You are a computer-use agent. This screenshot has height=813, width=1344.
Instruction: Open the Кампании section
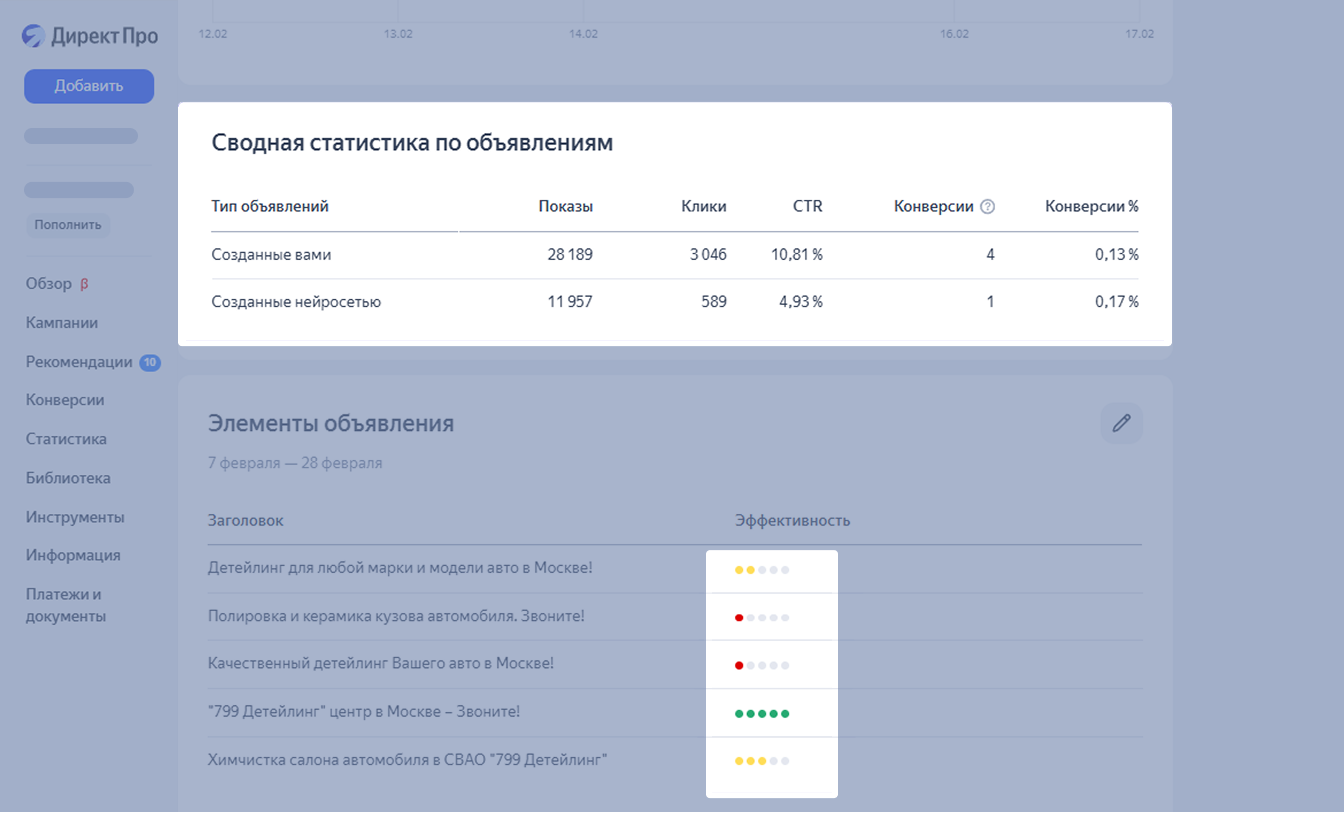coord(62,323)
